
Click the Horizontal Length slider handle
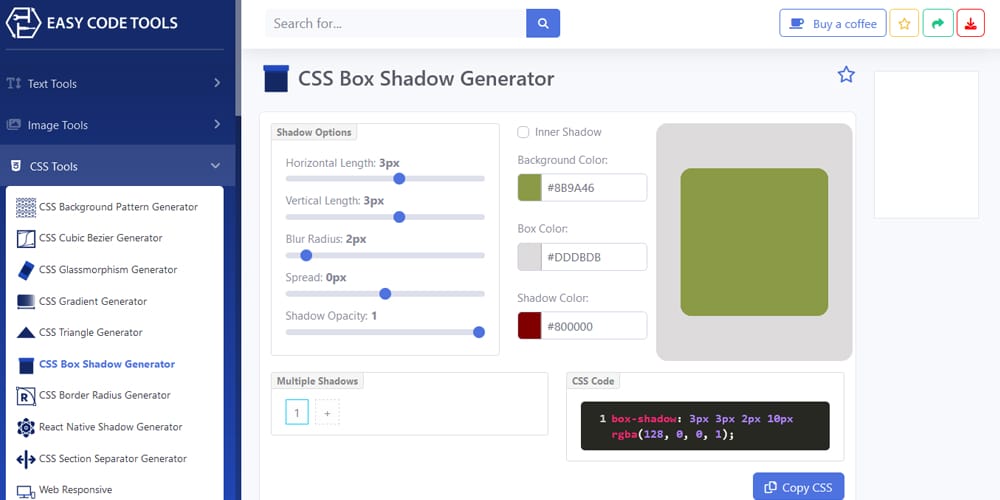[399, 179]
